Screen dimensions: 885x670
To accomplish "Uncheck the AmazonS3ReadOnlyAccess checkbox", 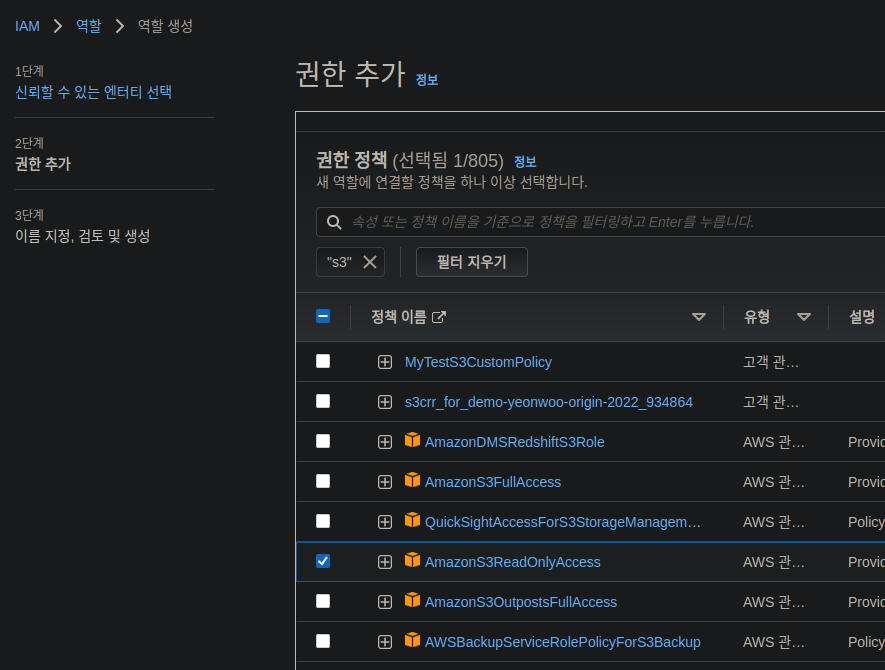I will (323, 562).
